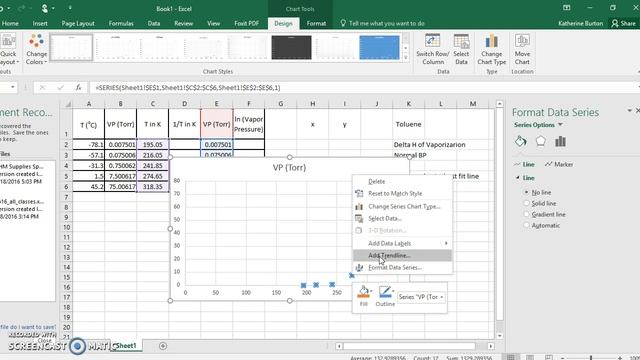Switch to the Line tab in format pane

[x=524, y=164]
